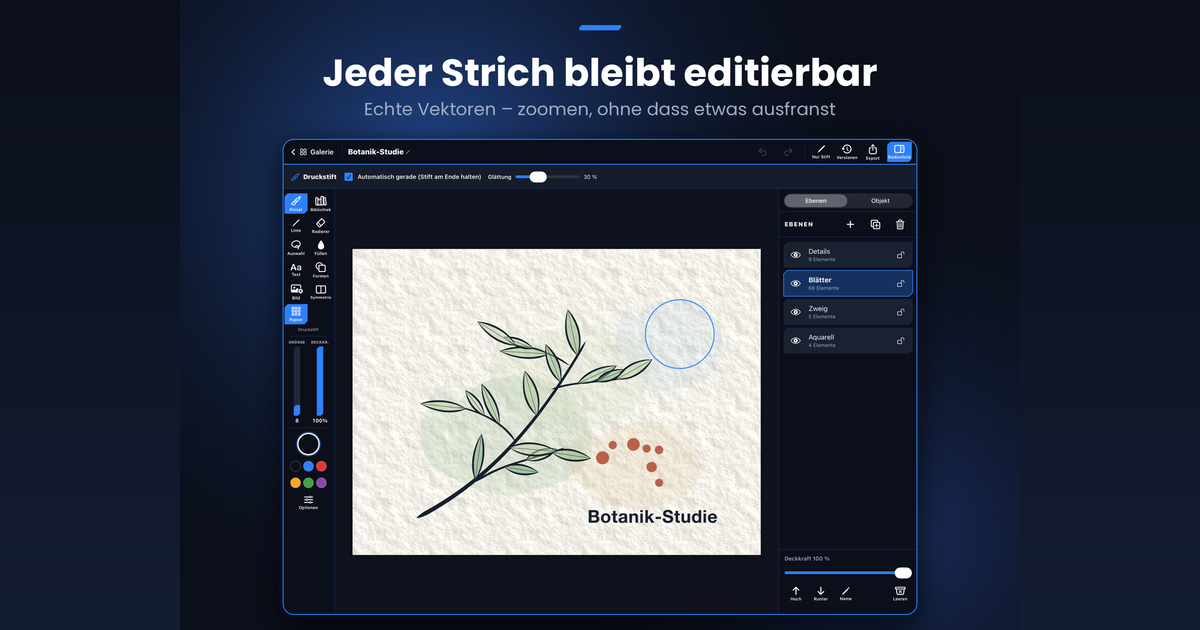Screen dimensions: 1200x630
Task: Select the Pinsel brush tool
Action: (x=296, y=203)
